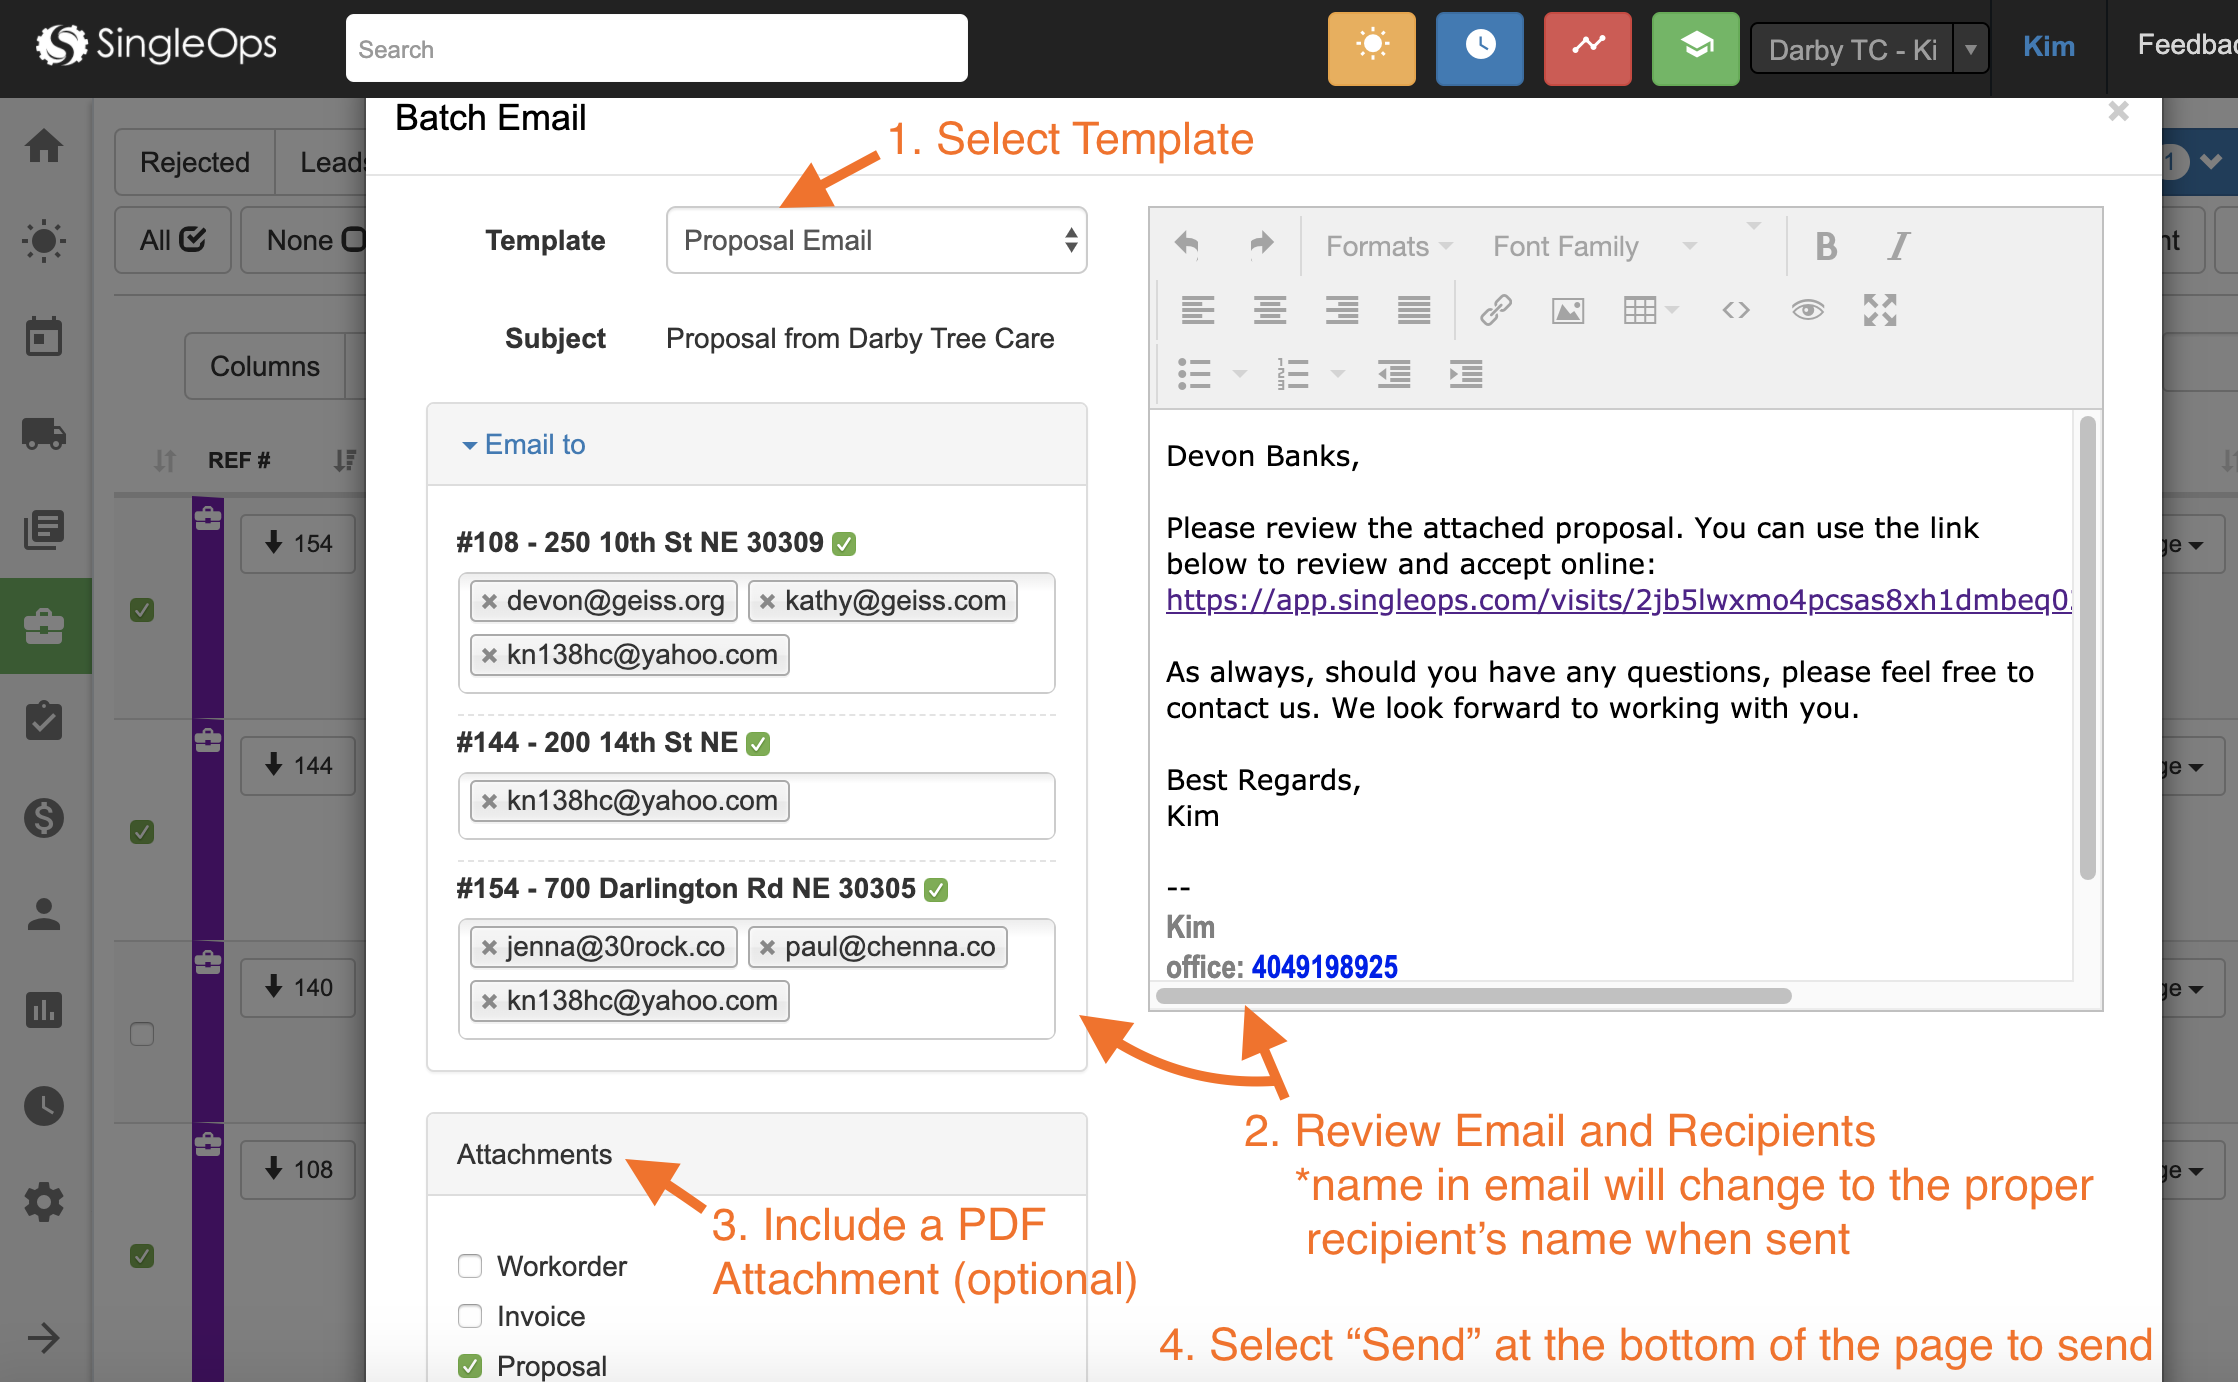Decrease indent in editor
The height and width of the screenshot is (1382, 2238).
pyautogui.click(x=1394, y=374)
